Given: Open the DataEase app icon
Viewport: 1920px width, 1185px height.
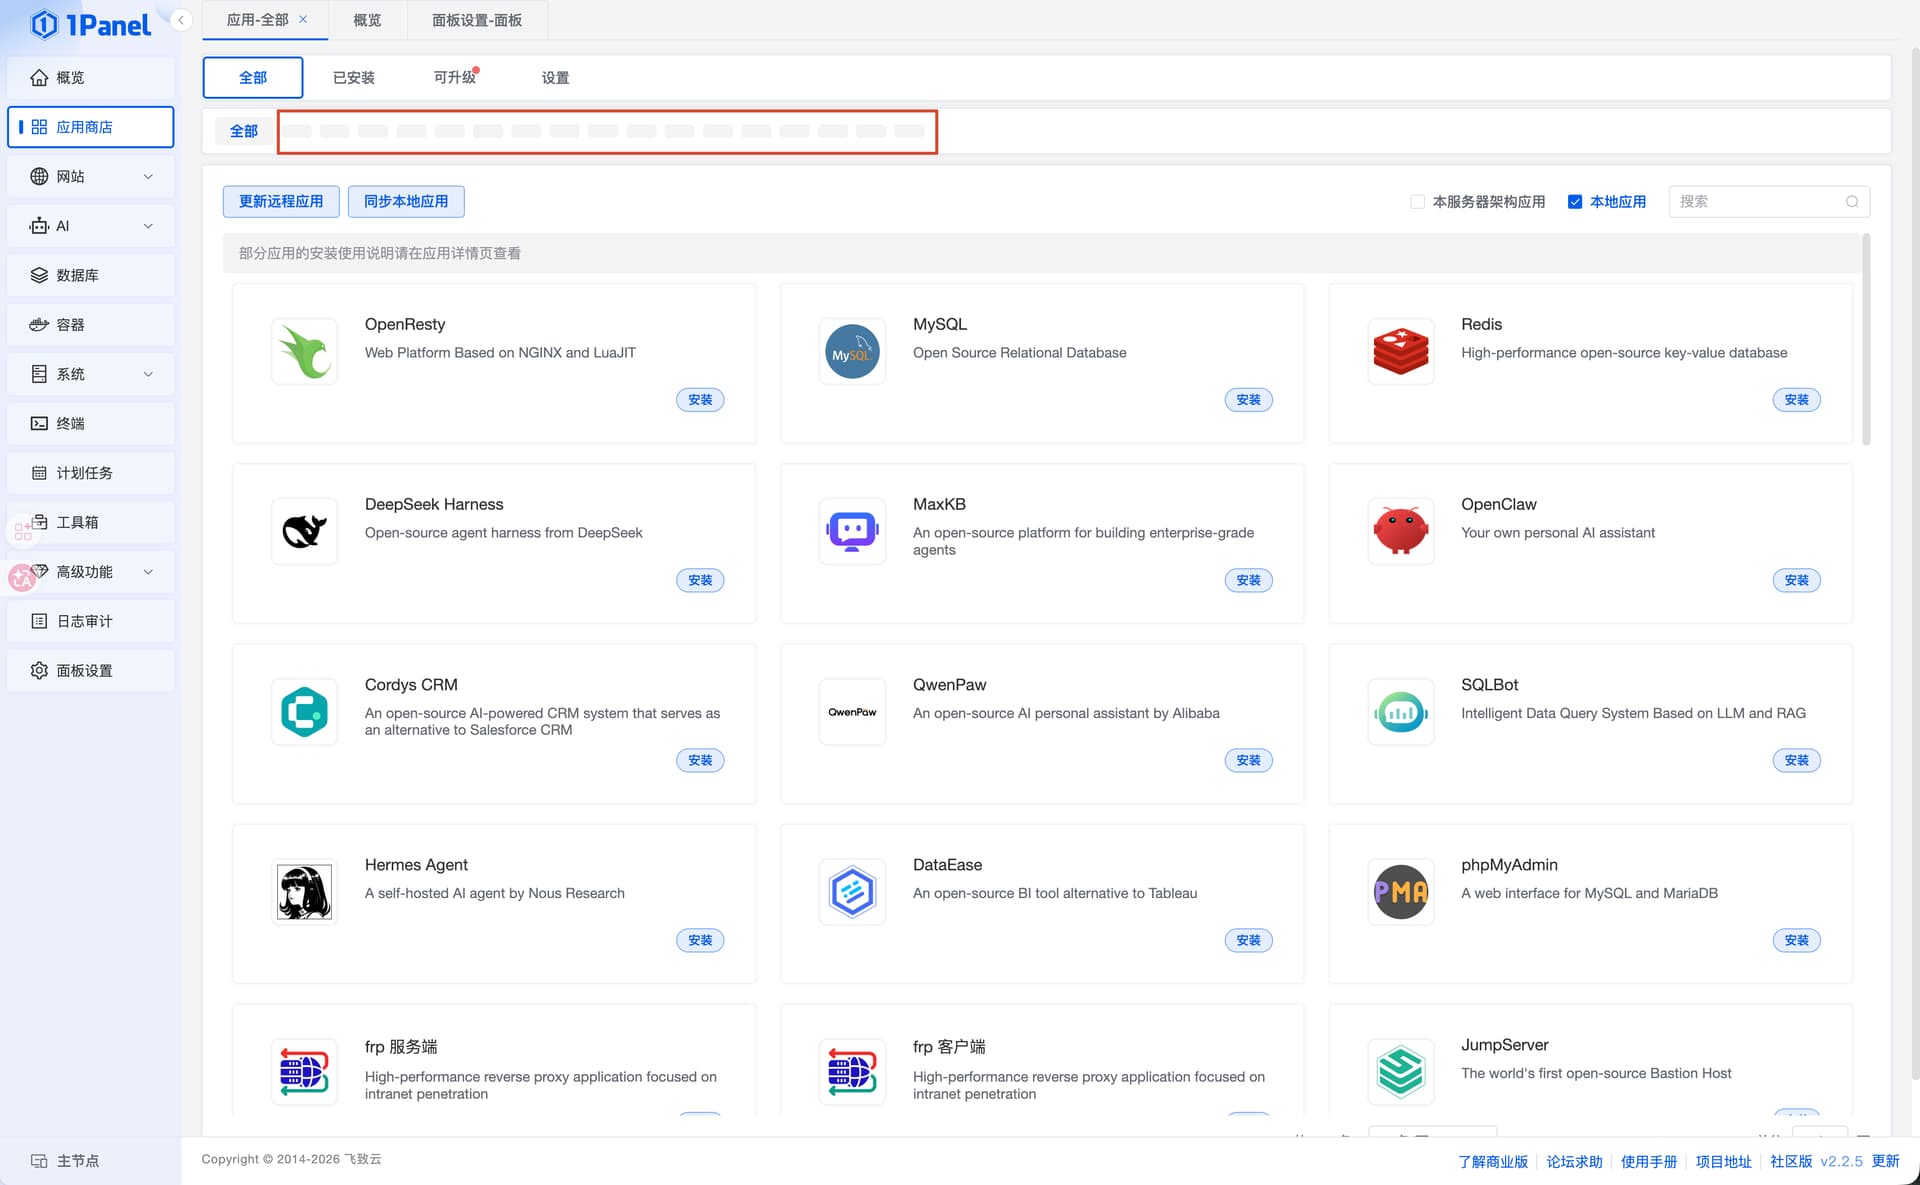Looking at the screenshot, I should pyautogui.click(x=852, y=892).
